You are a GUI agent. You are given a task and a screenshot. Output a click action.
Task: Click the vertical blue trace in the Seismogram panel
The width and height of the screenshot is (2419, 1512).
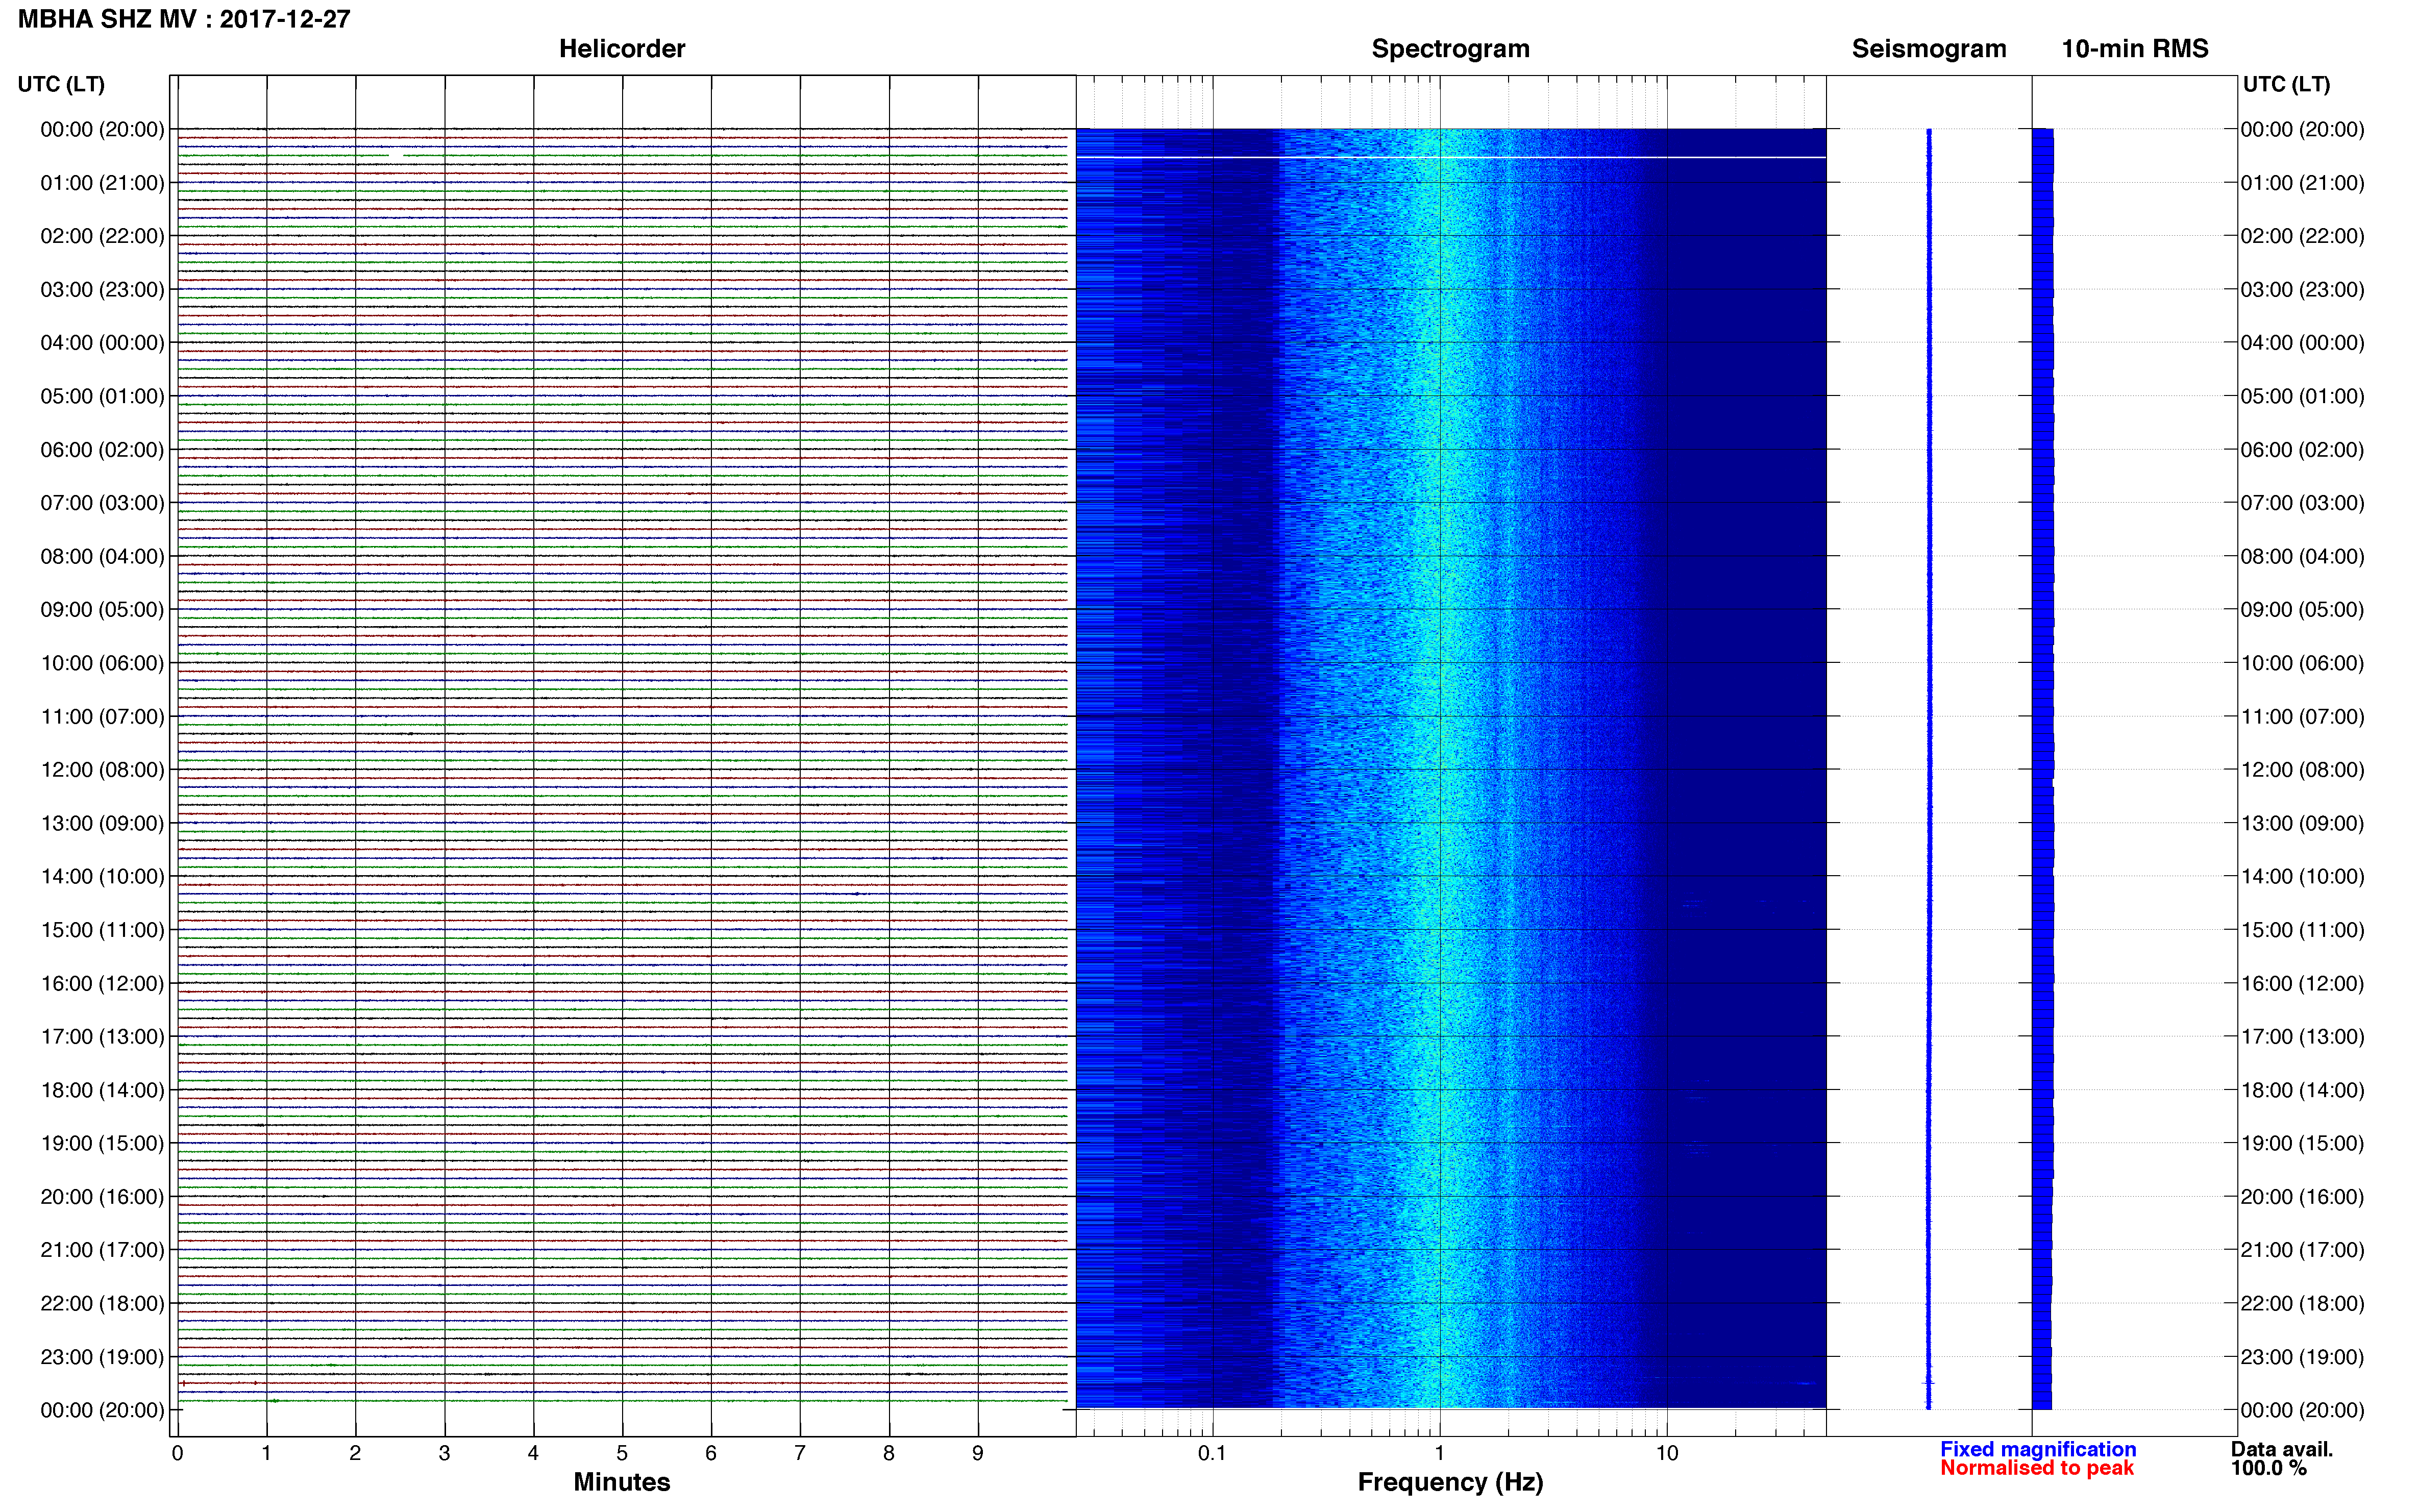1929,769
